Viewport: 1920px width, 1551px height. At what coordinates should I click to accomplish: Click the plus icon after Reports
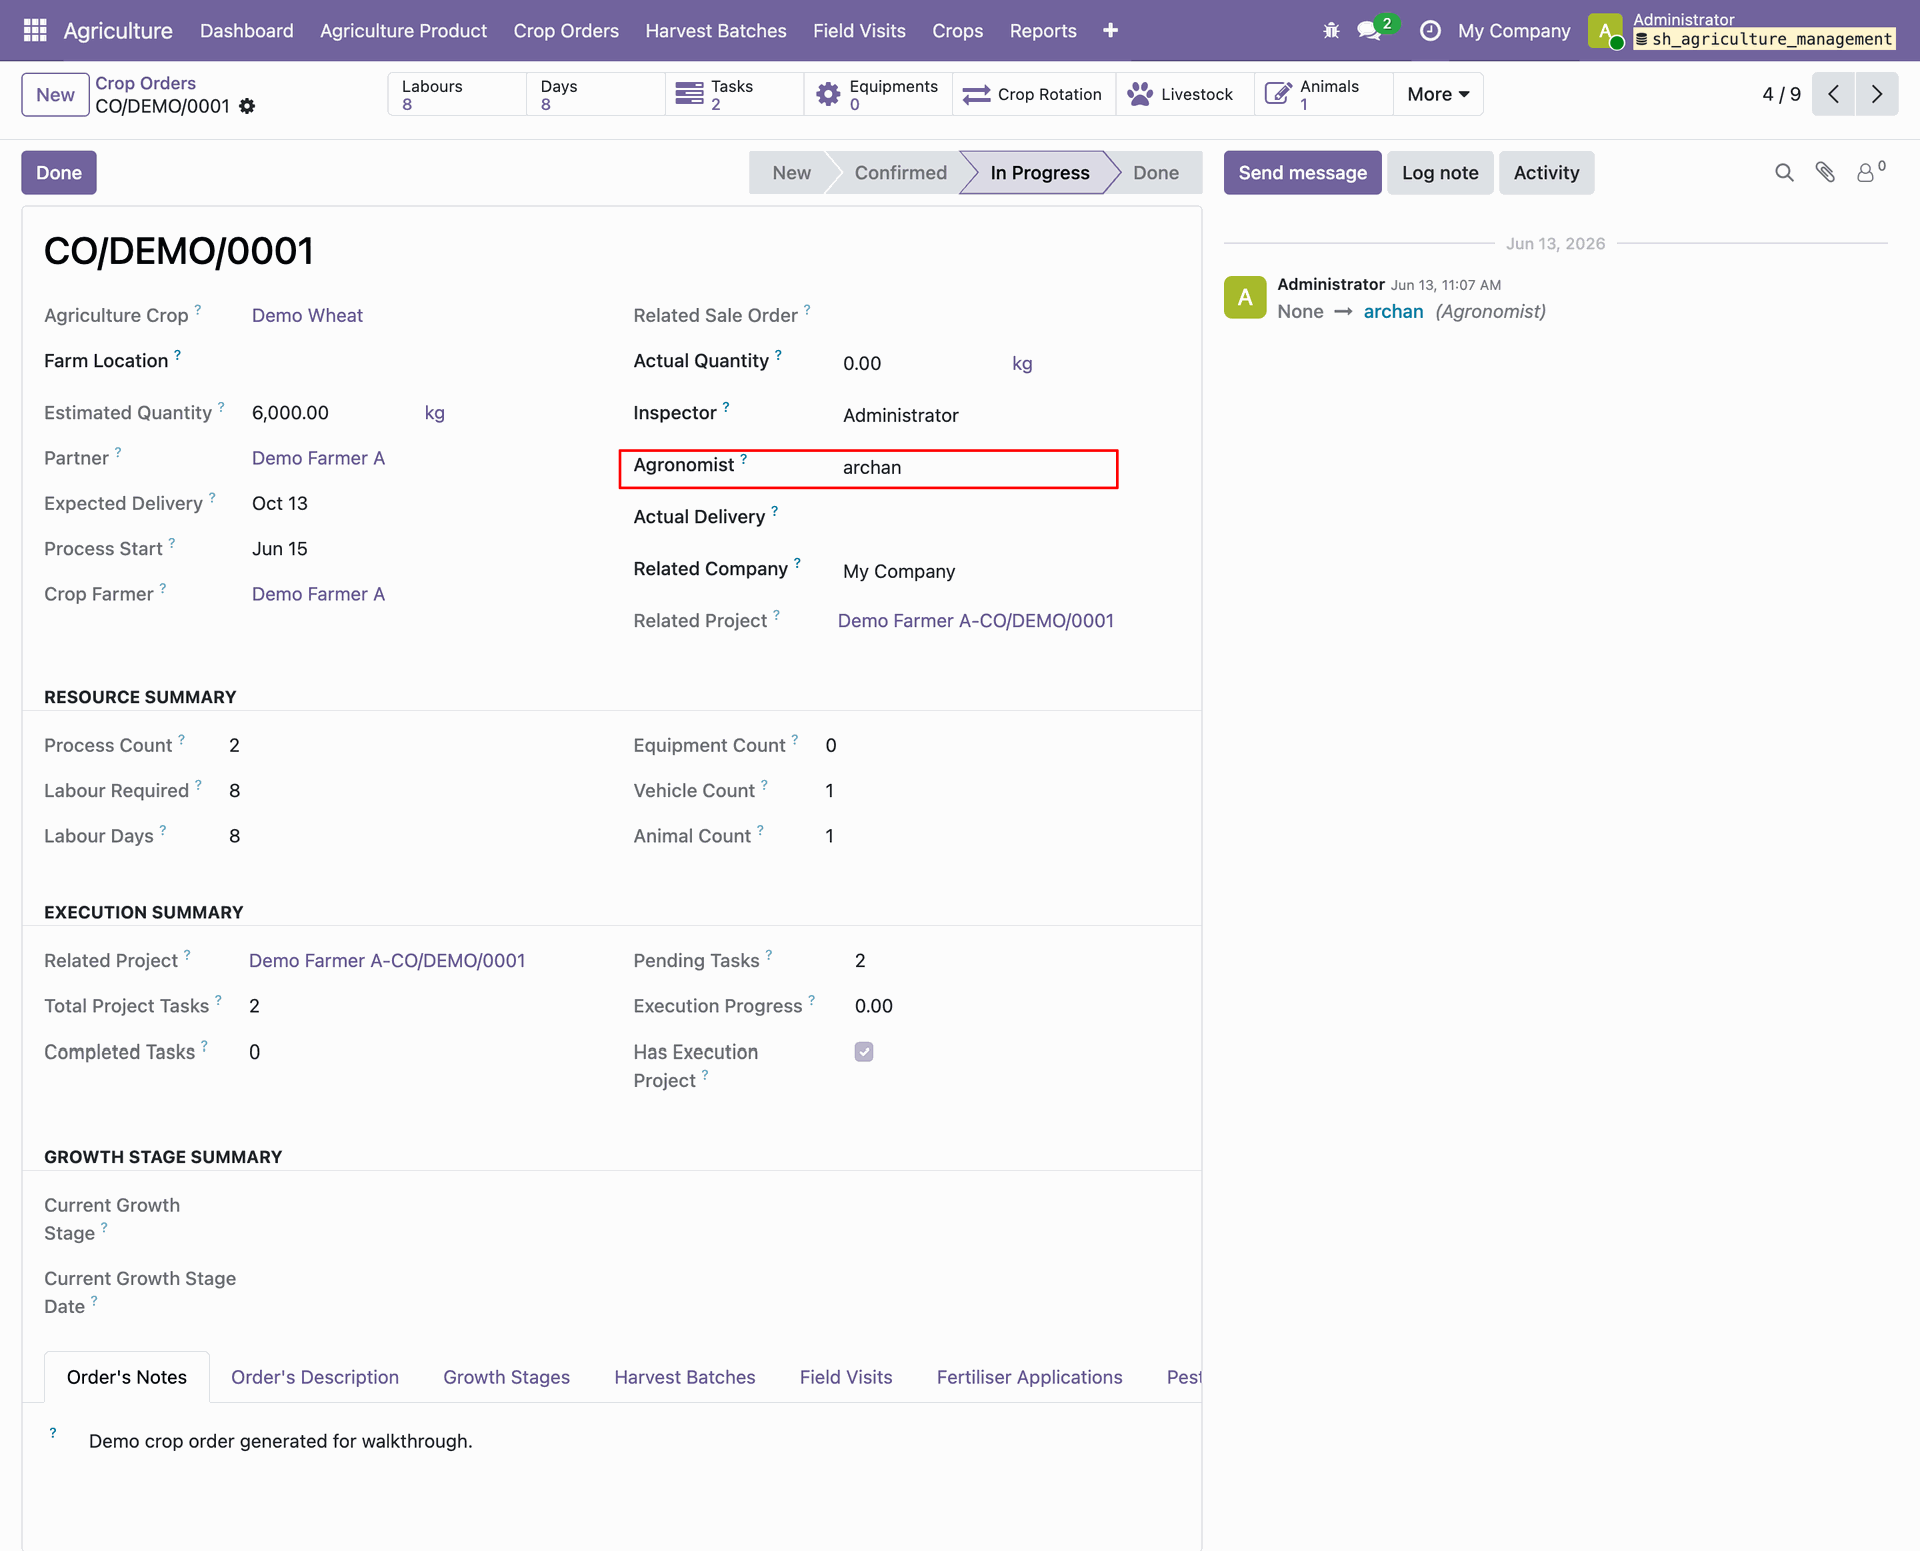[x=1110, y=31]
